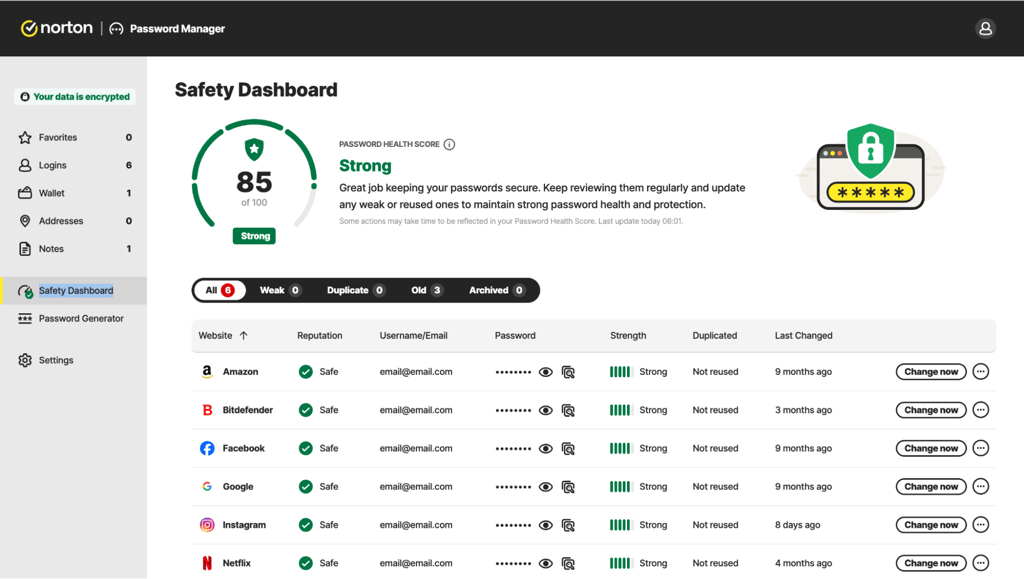Click the Password Manager chat-bubble icon in header
Screen dimensions: 1024x579
coord(116,29)
